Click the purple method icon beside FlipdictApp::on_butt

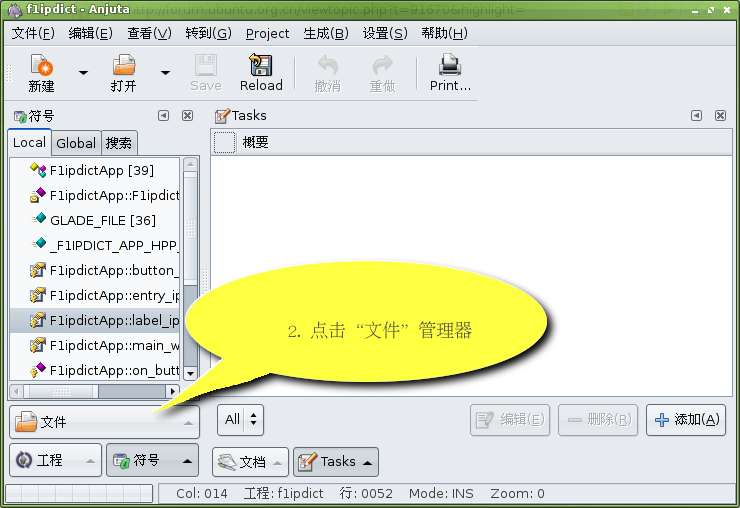click(38, 369)
